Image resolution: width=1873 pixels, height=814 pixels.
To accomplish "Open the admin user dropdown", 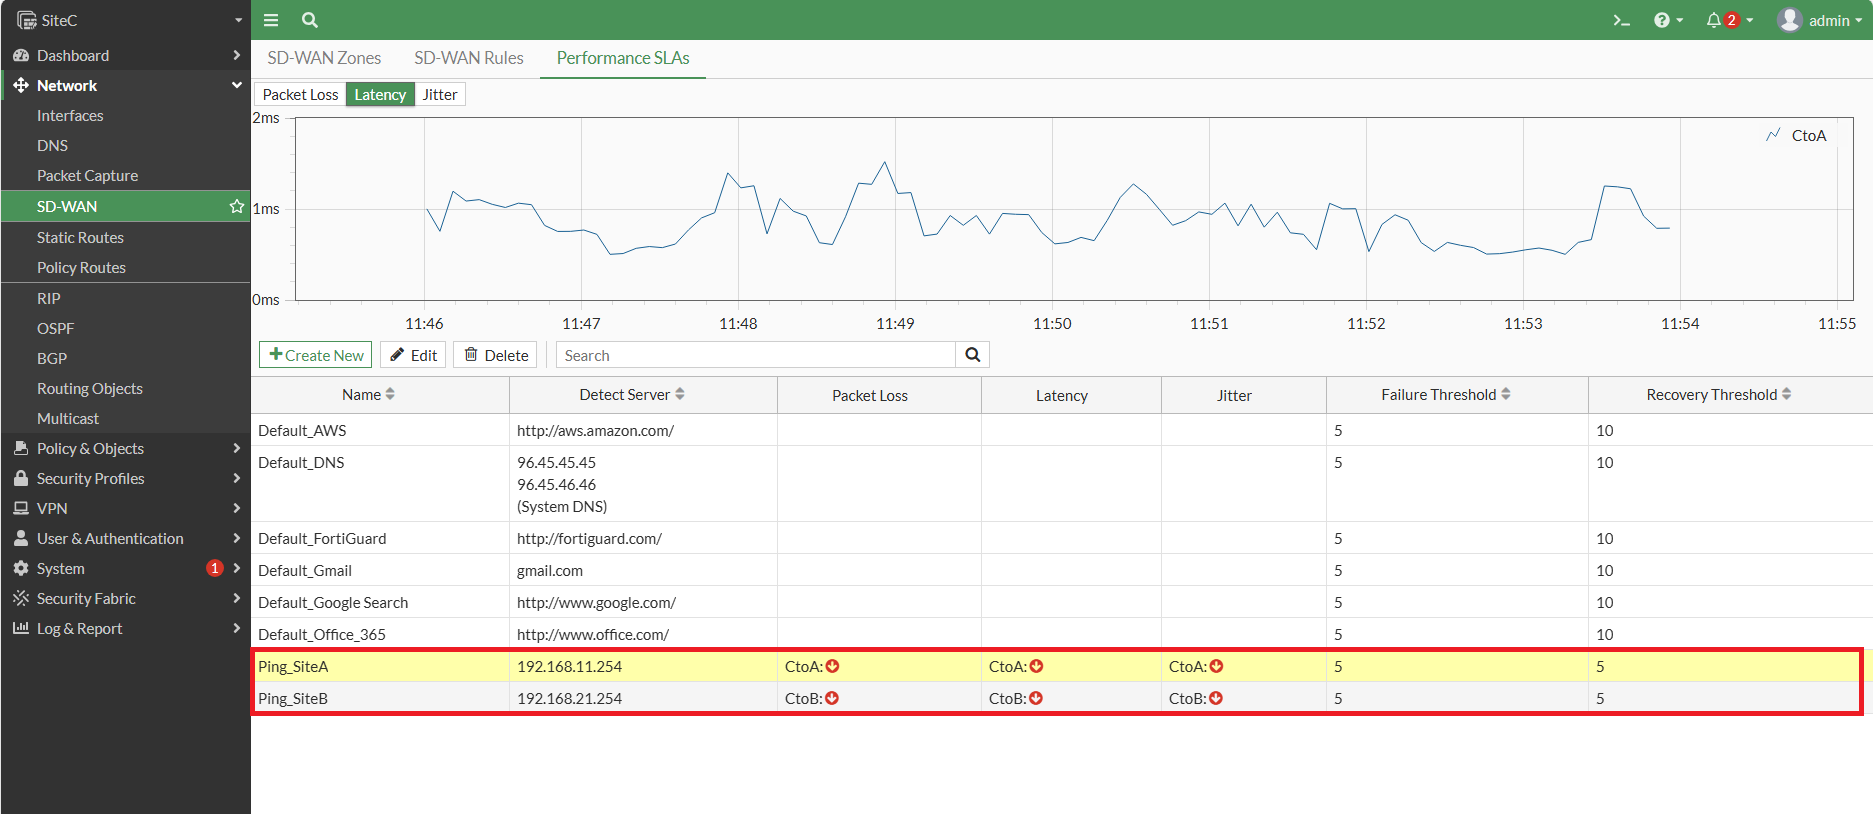I will coord(1820,20).
